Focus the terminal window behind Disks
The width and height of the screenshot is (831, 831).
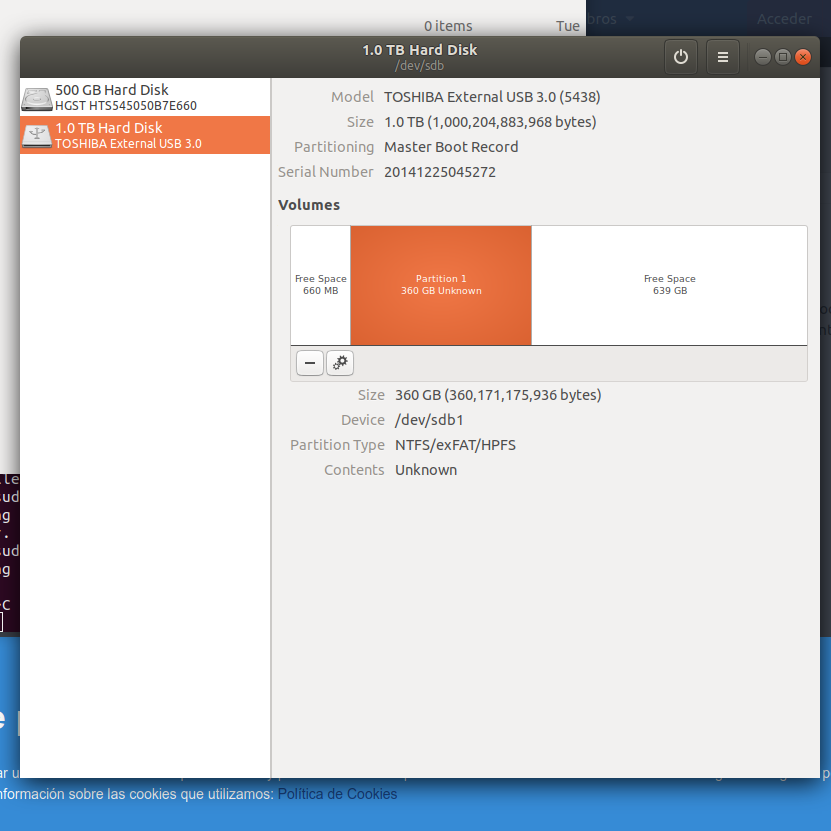[x=8, y=550]
